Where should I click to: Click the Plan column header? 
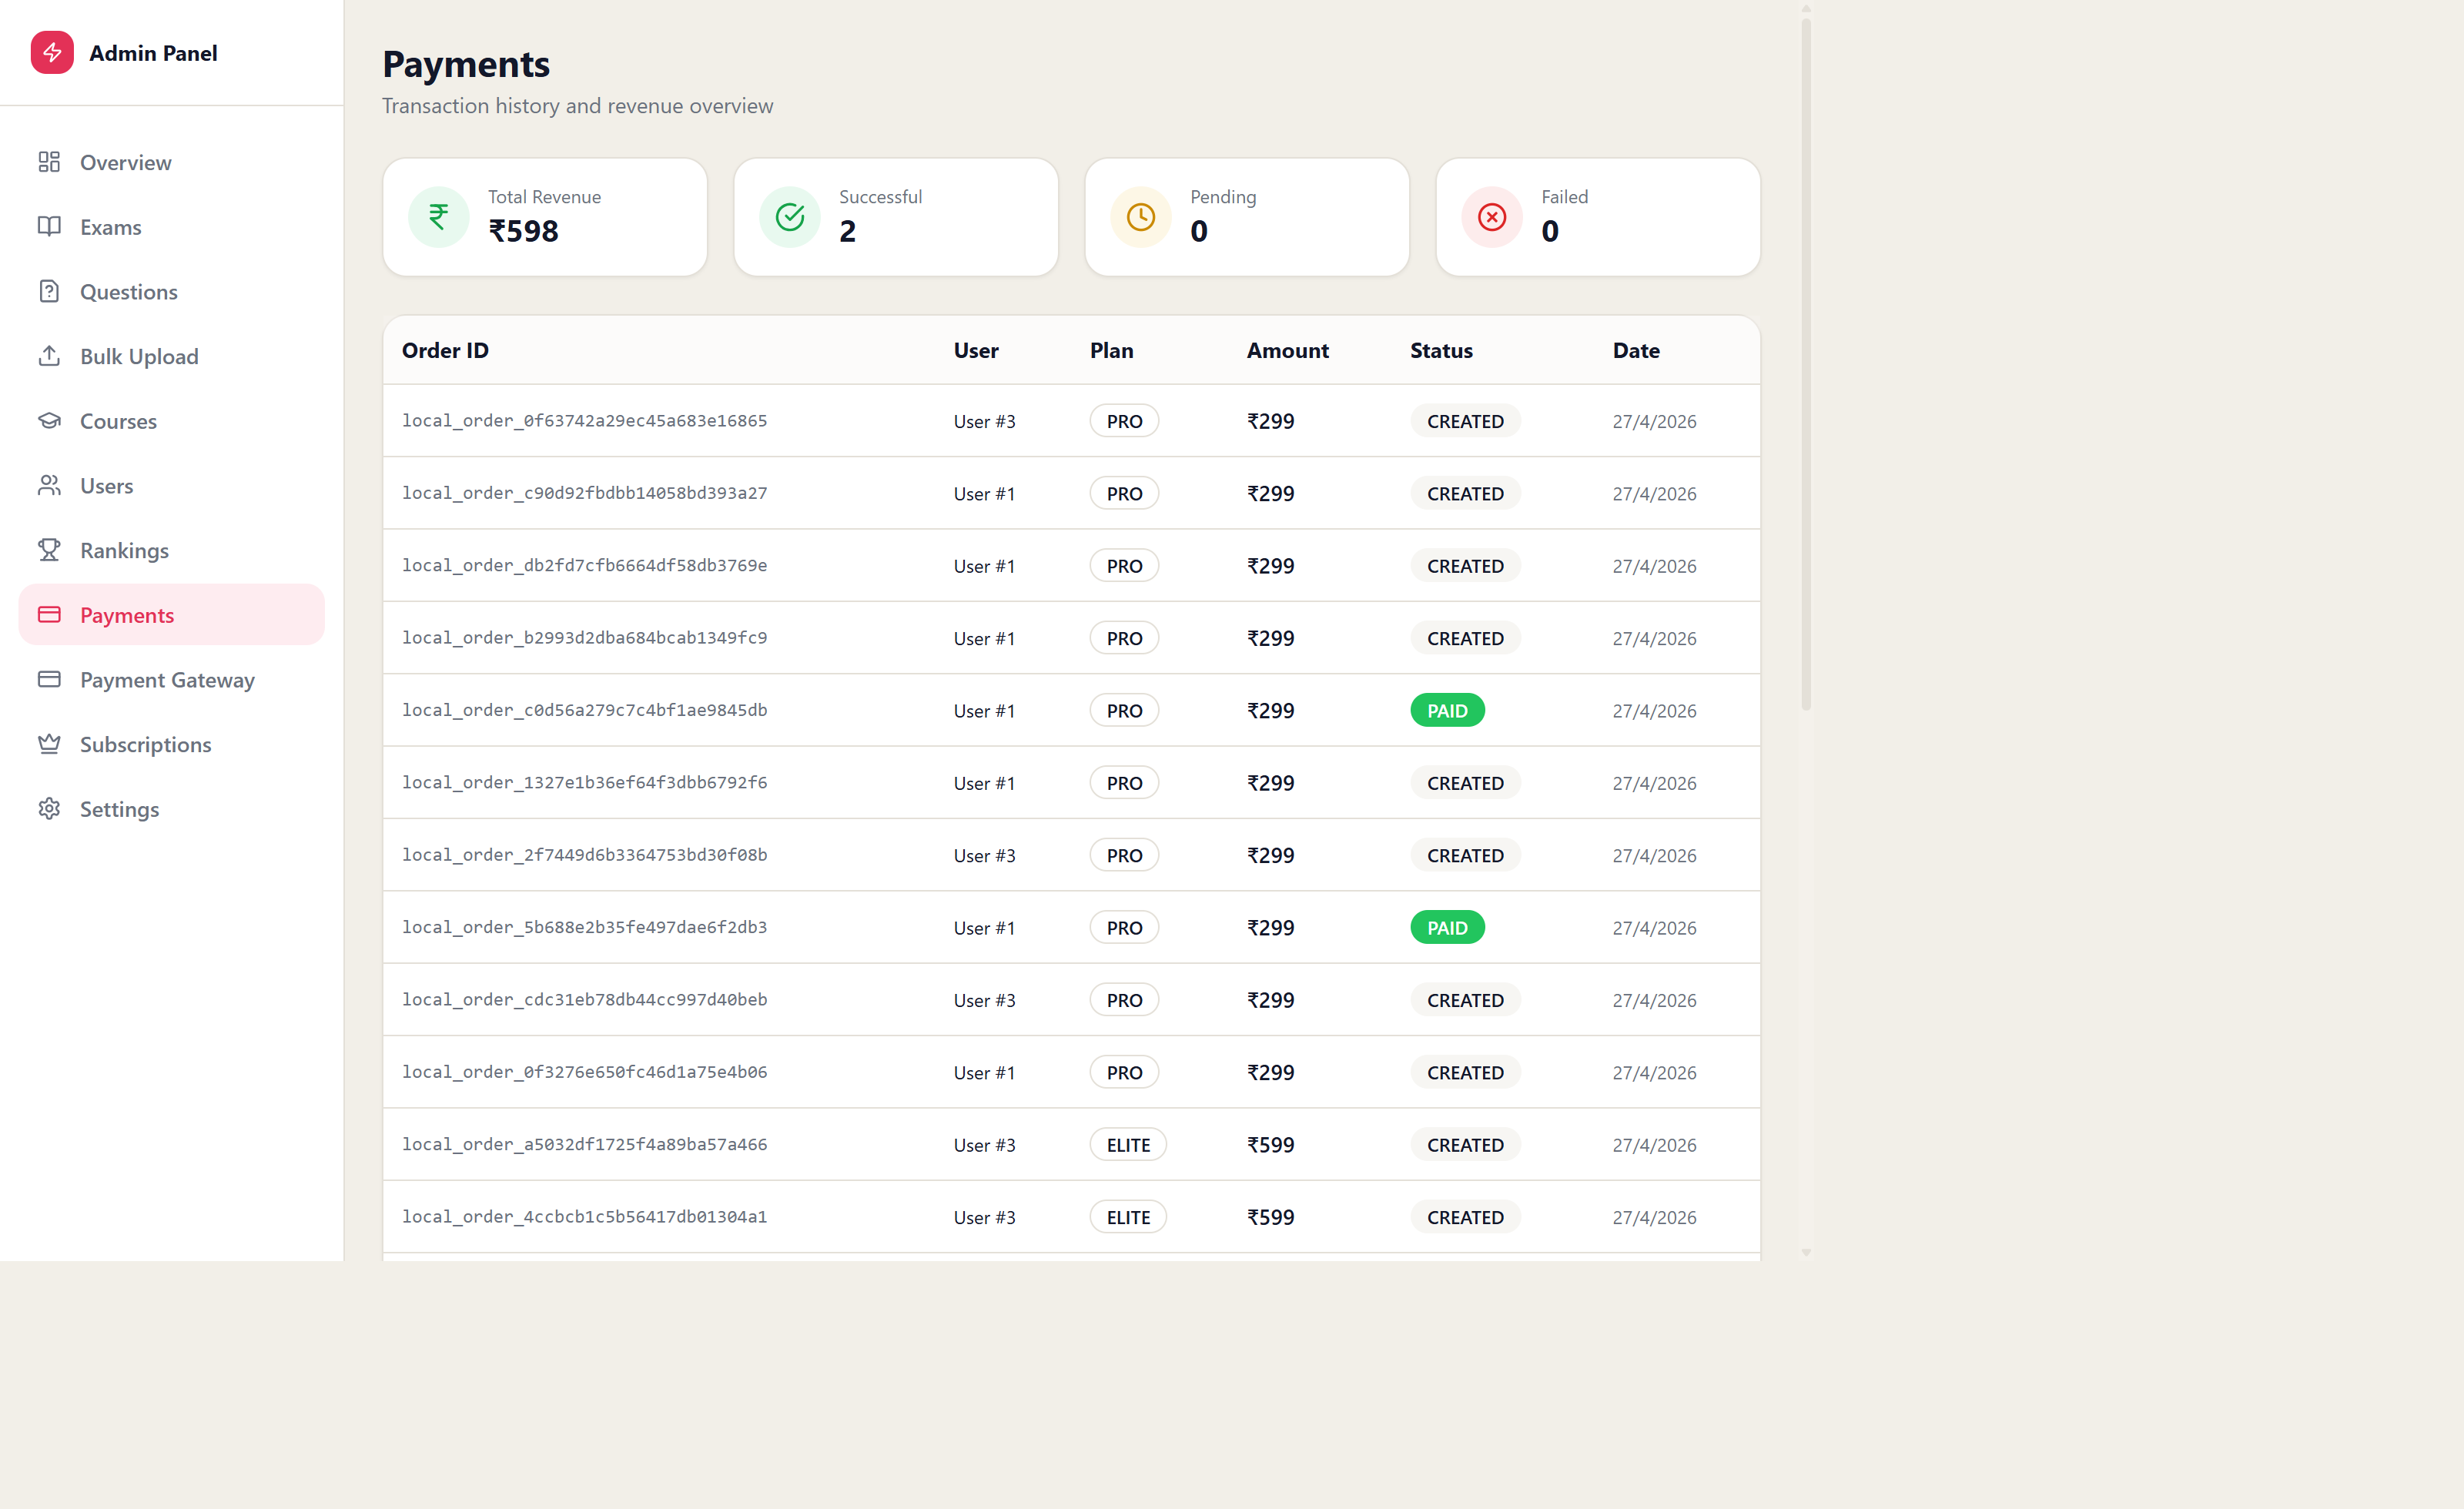(x=1111, y=350)
